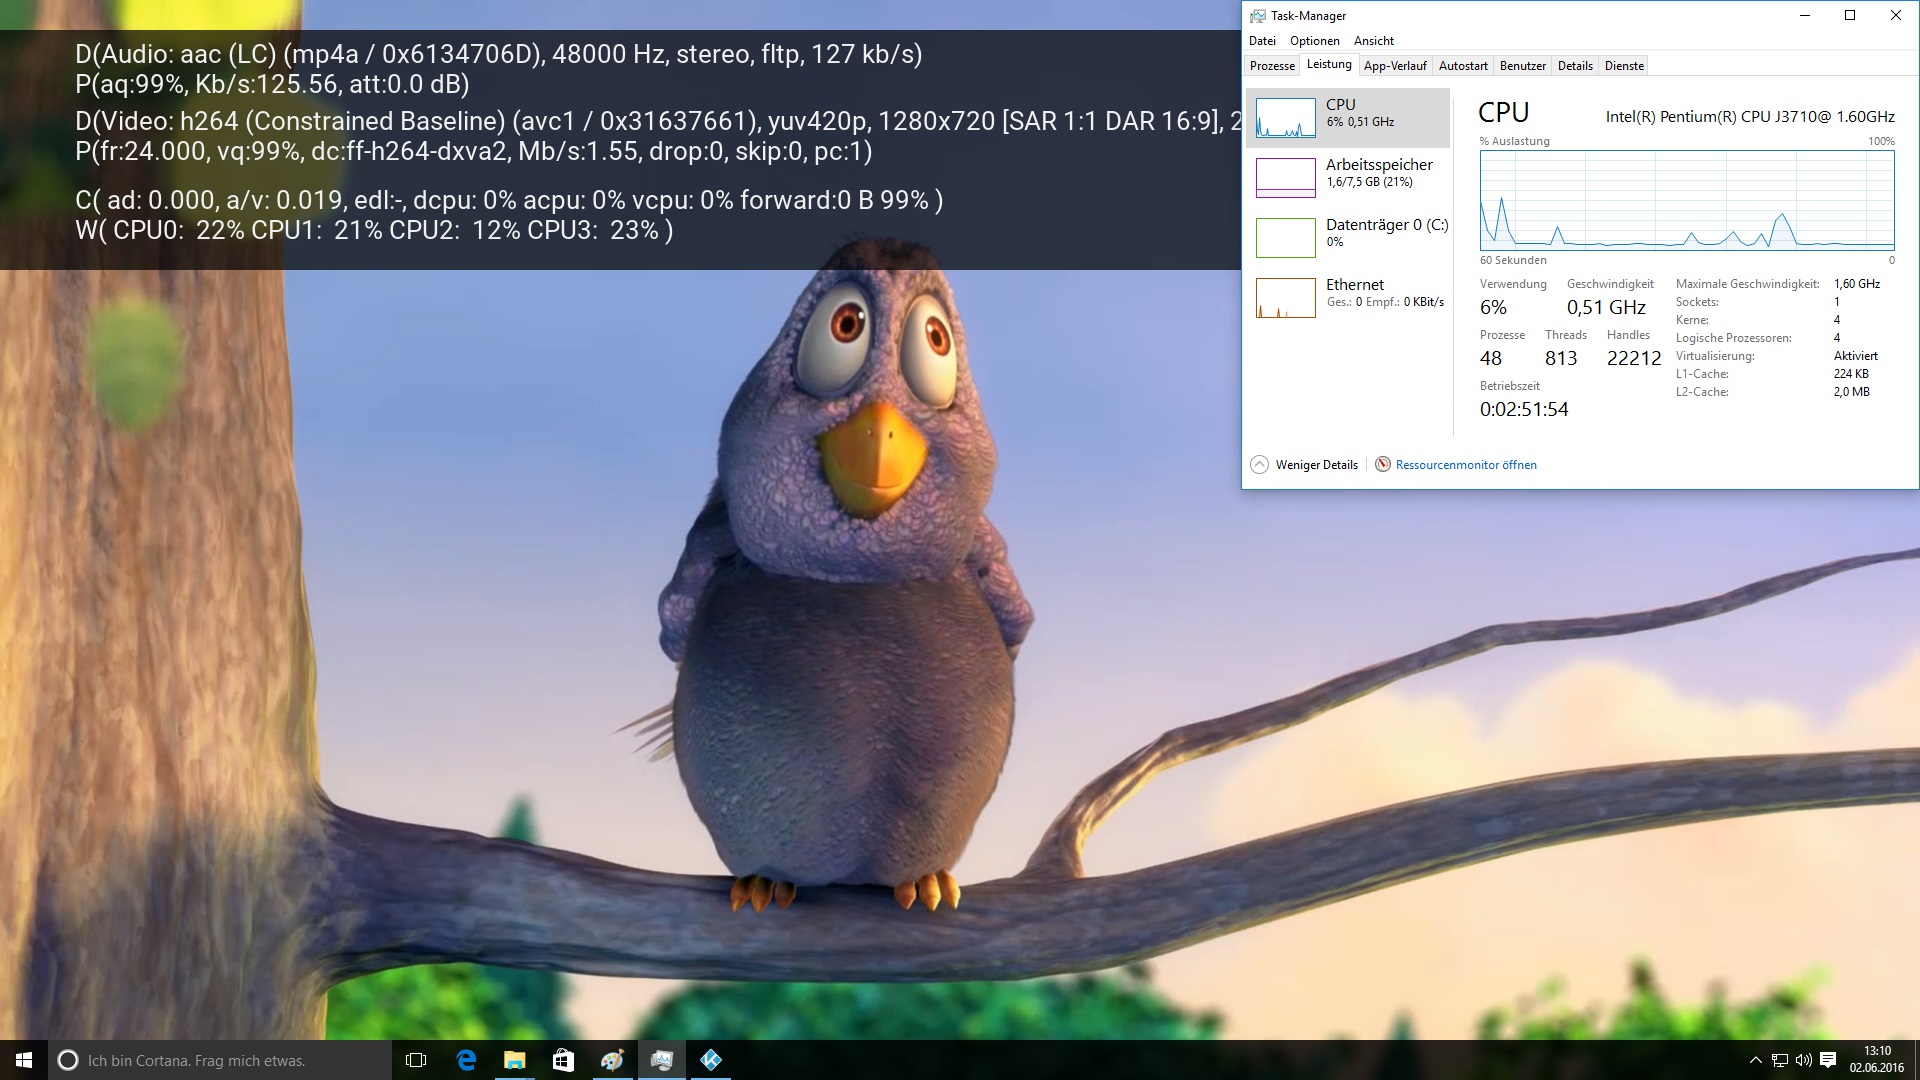Select the CPU performance entry

coord(1348,118)
